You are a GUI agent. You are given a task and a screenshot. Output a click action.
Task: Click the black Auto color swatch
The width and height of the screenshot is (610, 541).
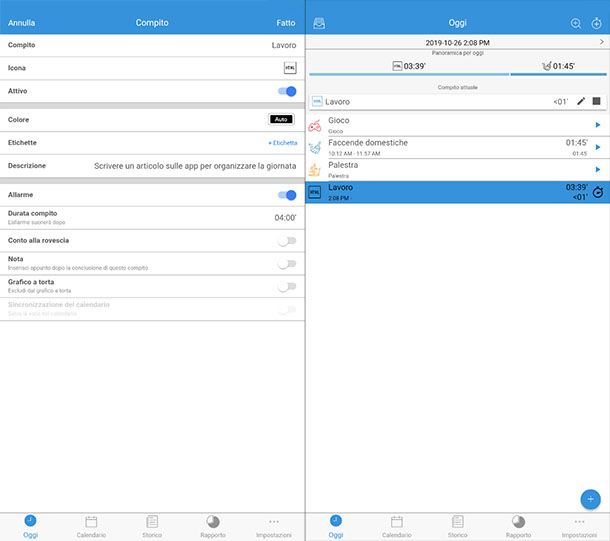click(x=281, y=119)
